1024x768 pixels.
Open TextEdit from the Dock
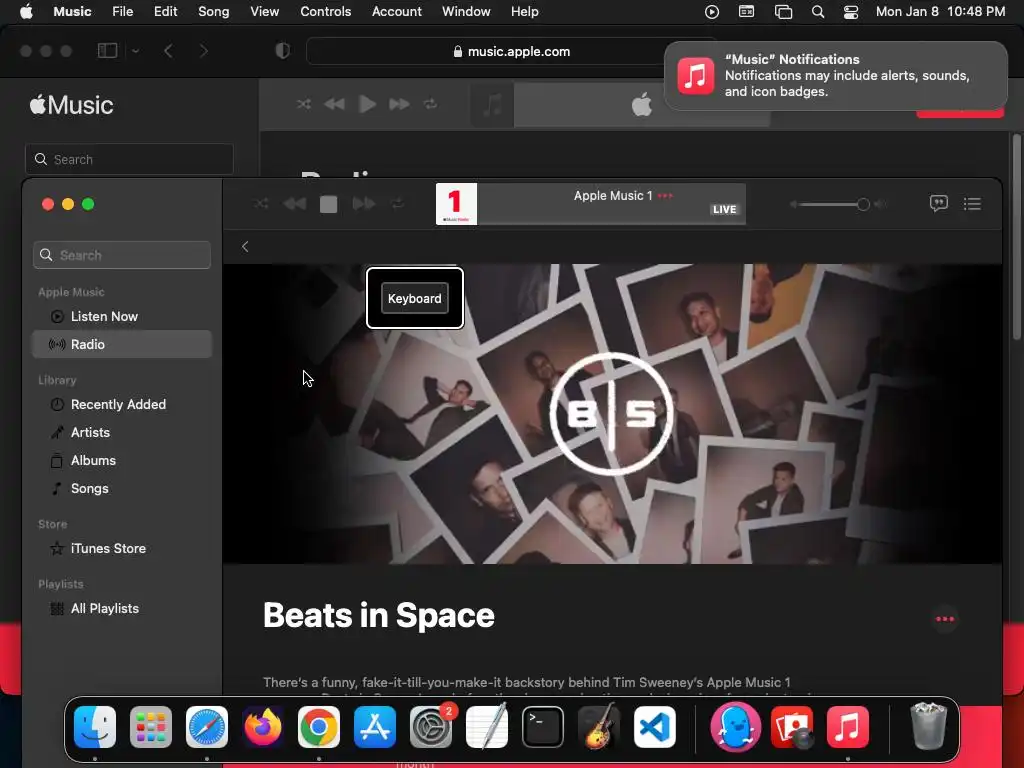[x=487, y=726]
